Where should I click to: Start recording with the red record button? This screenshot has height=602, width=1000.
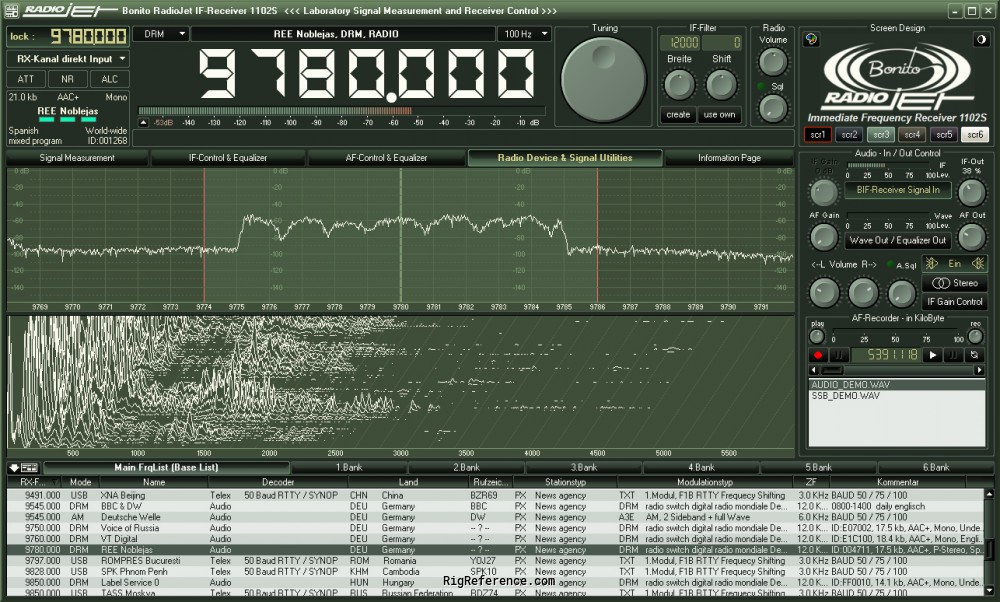[x=818, y=355]
